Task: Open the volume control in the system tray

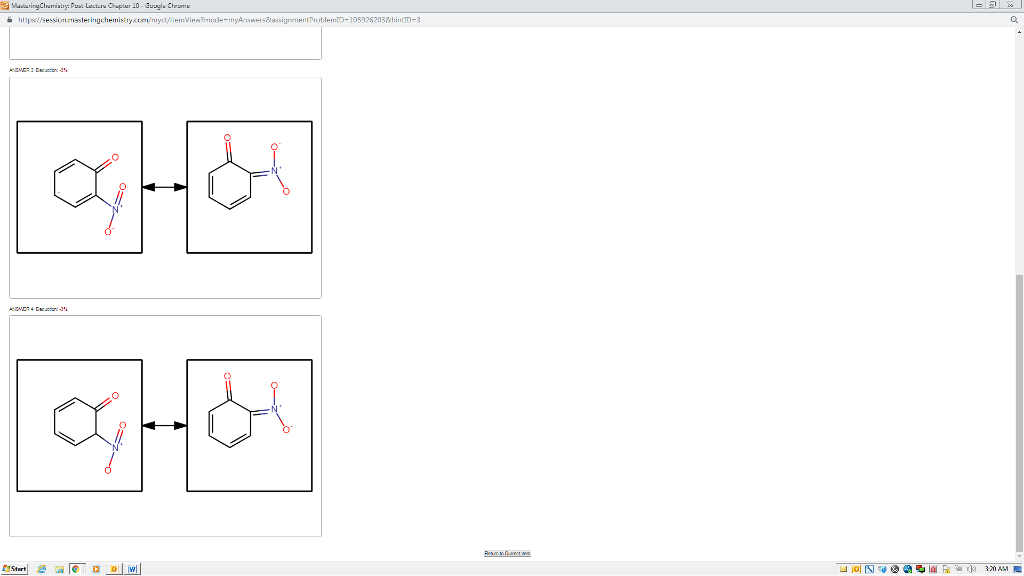Action: (x=971, y=568)
